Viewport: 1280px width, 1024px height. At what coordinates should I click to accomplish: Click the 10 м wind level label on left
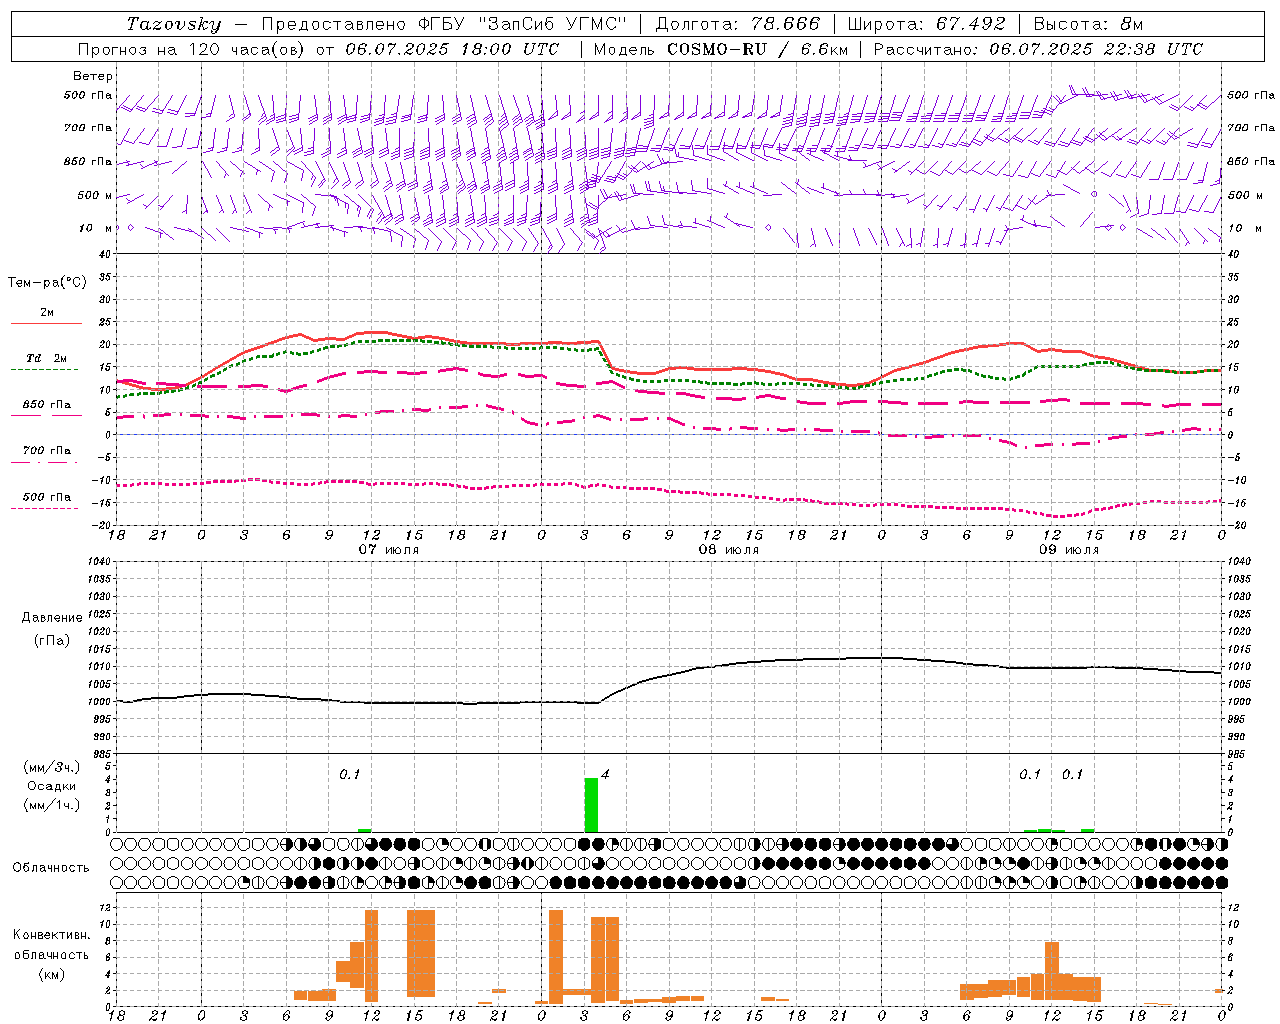click(96, 228)
